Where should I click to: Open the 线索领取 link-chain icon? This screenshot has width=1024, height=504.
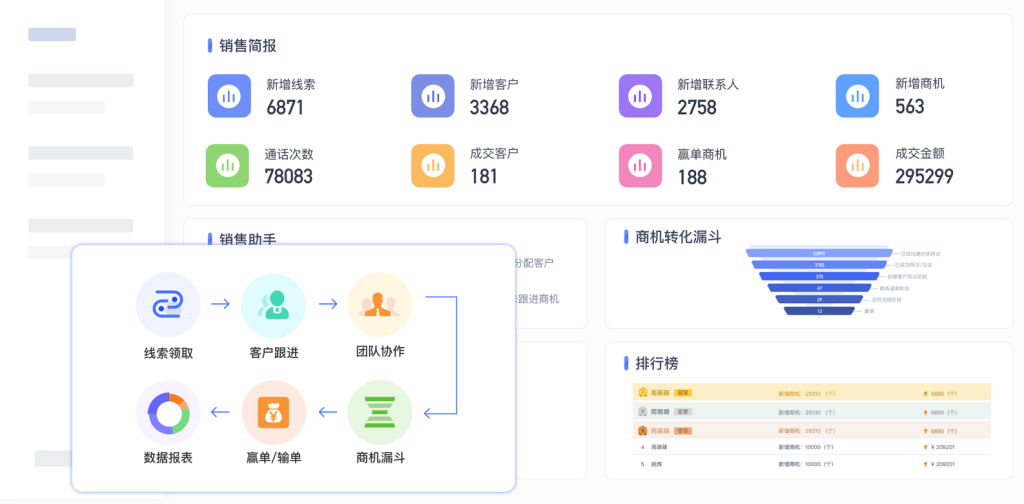pyautogui.click(x=168, y=305)
